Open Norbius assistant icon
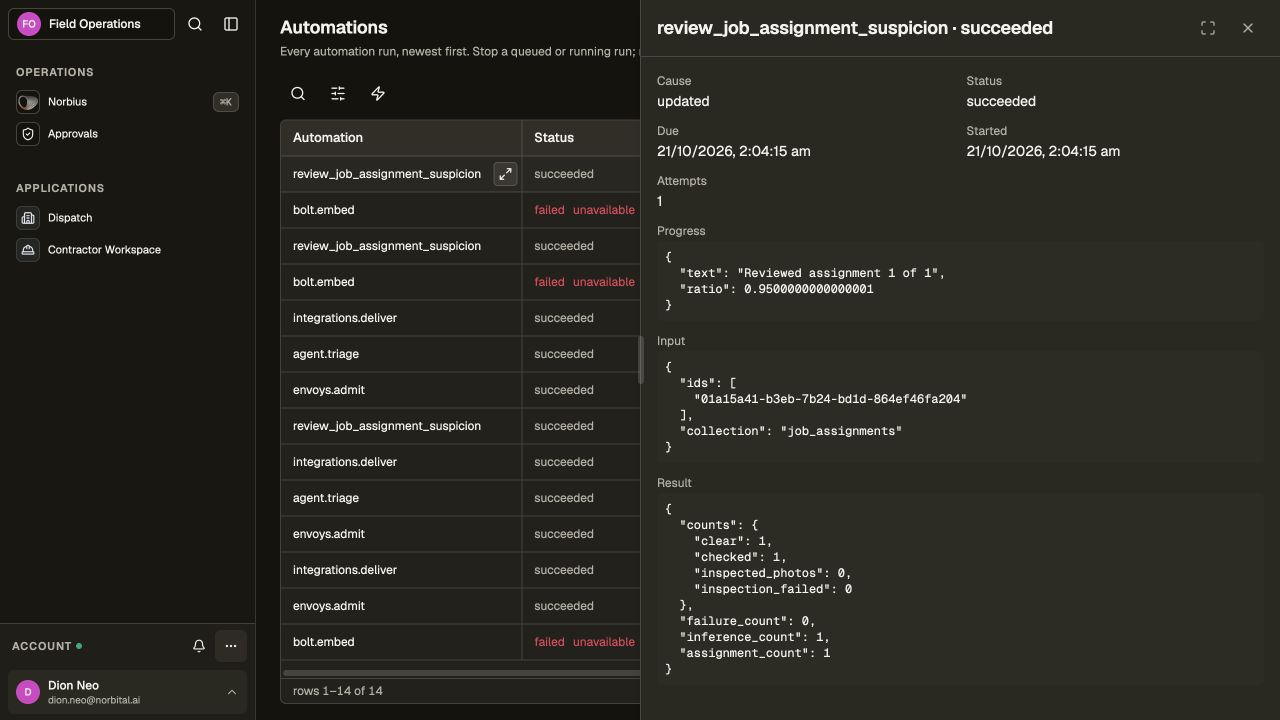This screenshot has height=720, width=1280. pyautogui.click(x=28, y=102)
